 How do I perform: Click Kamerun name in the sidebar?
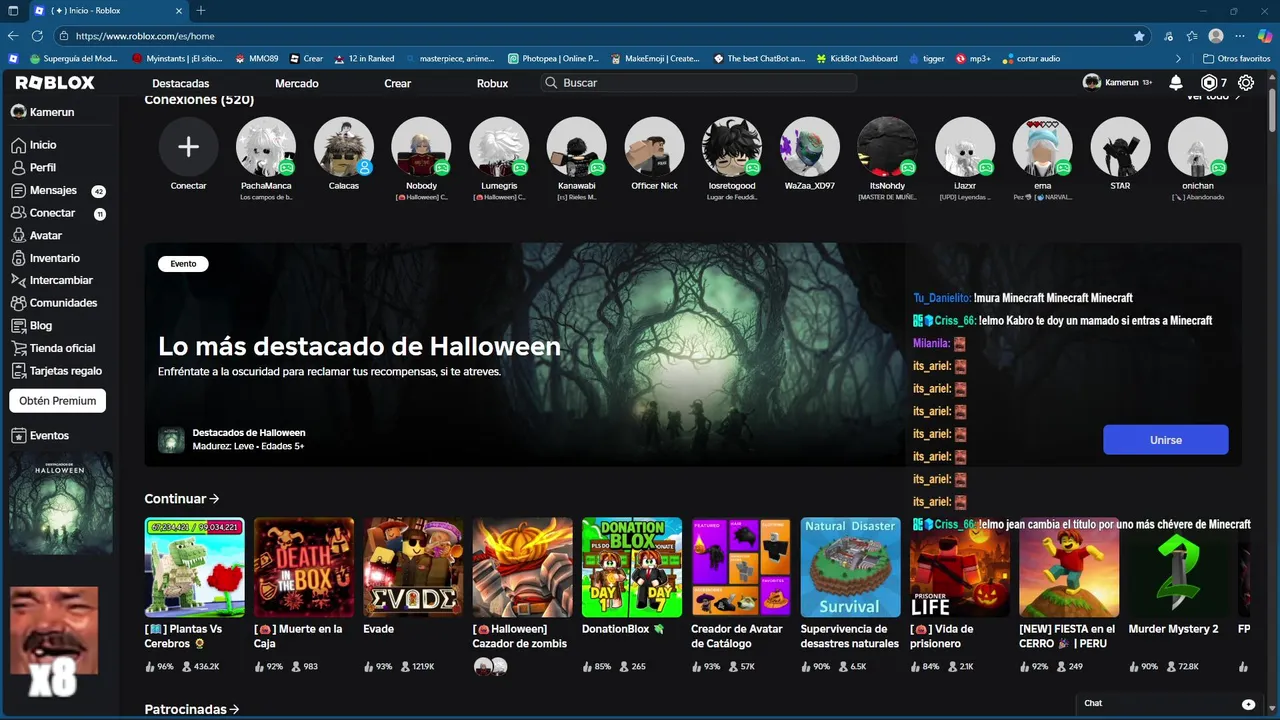(x=52, y=112)
